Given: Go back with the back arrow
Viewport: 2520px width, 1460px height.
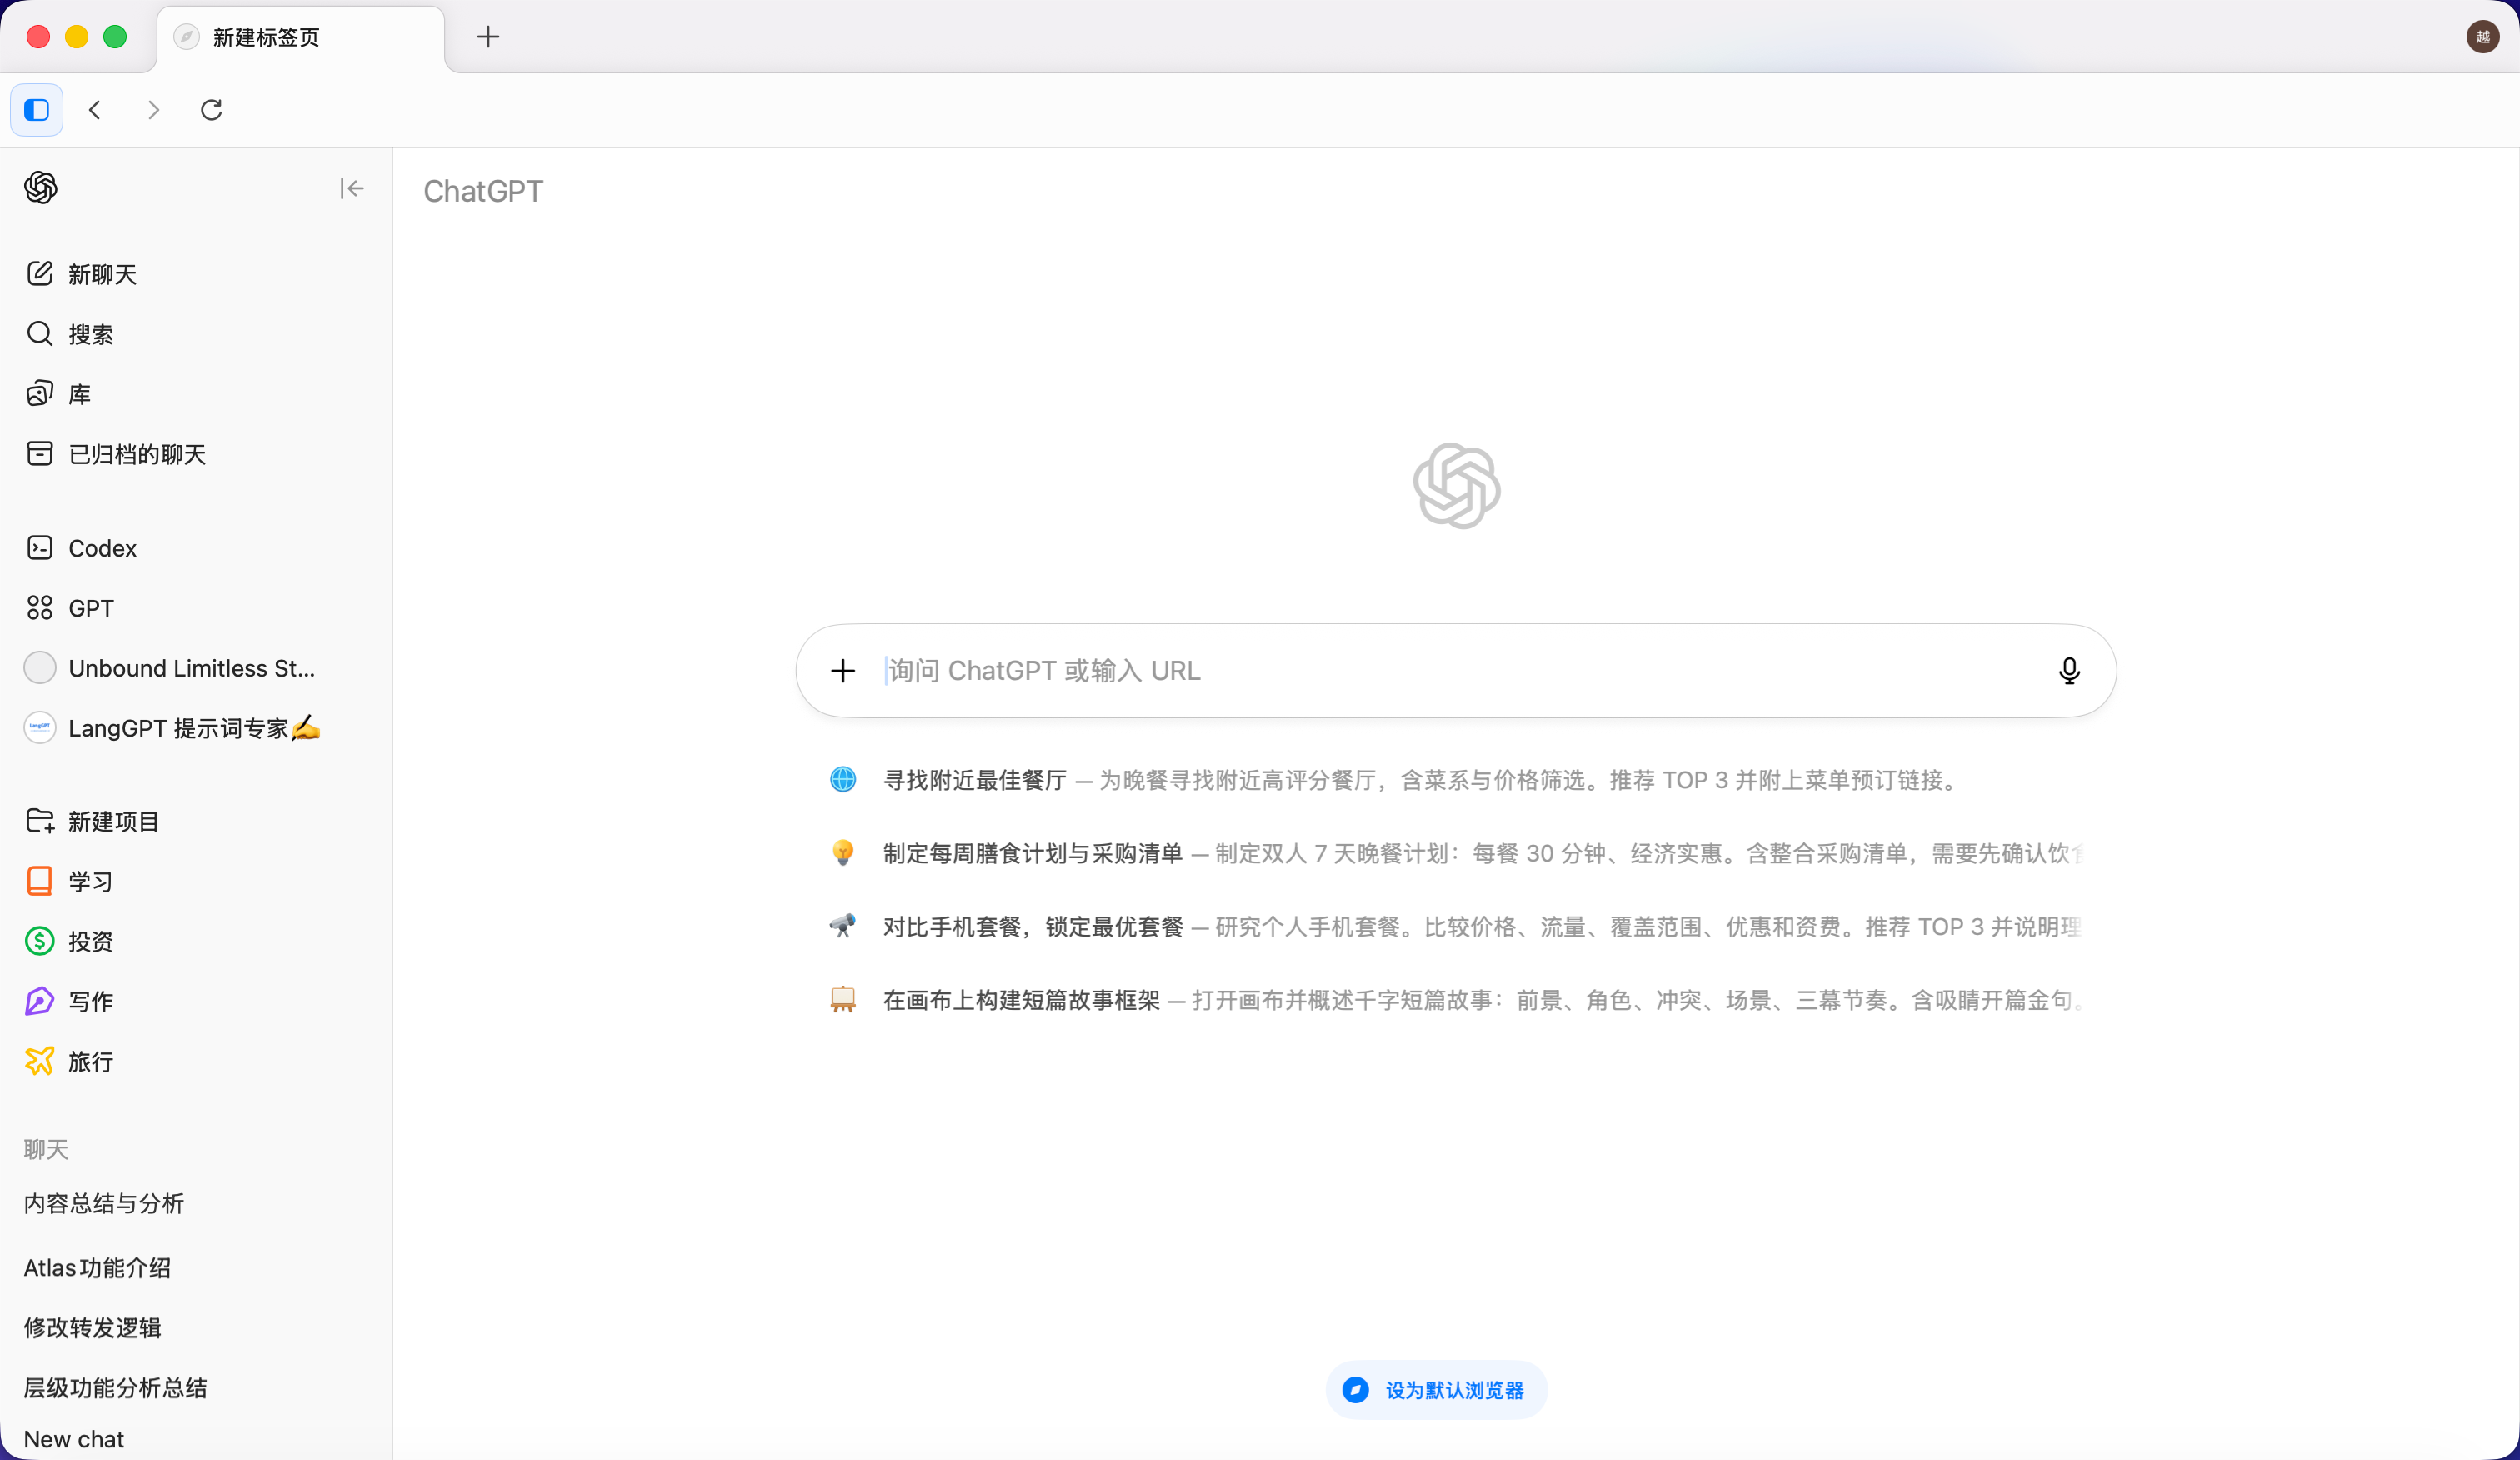Looking at the screenshot, I should (95, 110).
